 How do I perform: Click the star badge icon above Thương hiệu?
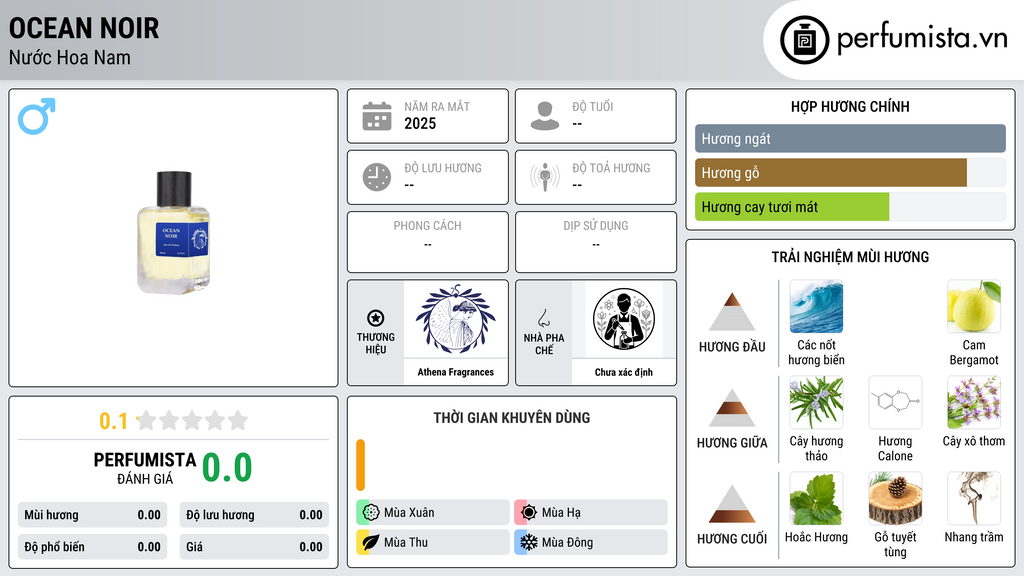(x=376, y=318)
